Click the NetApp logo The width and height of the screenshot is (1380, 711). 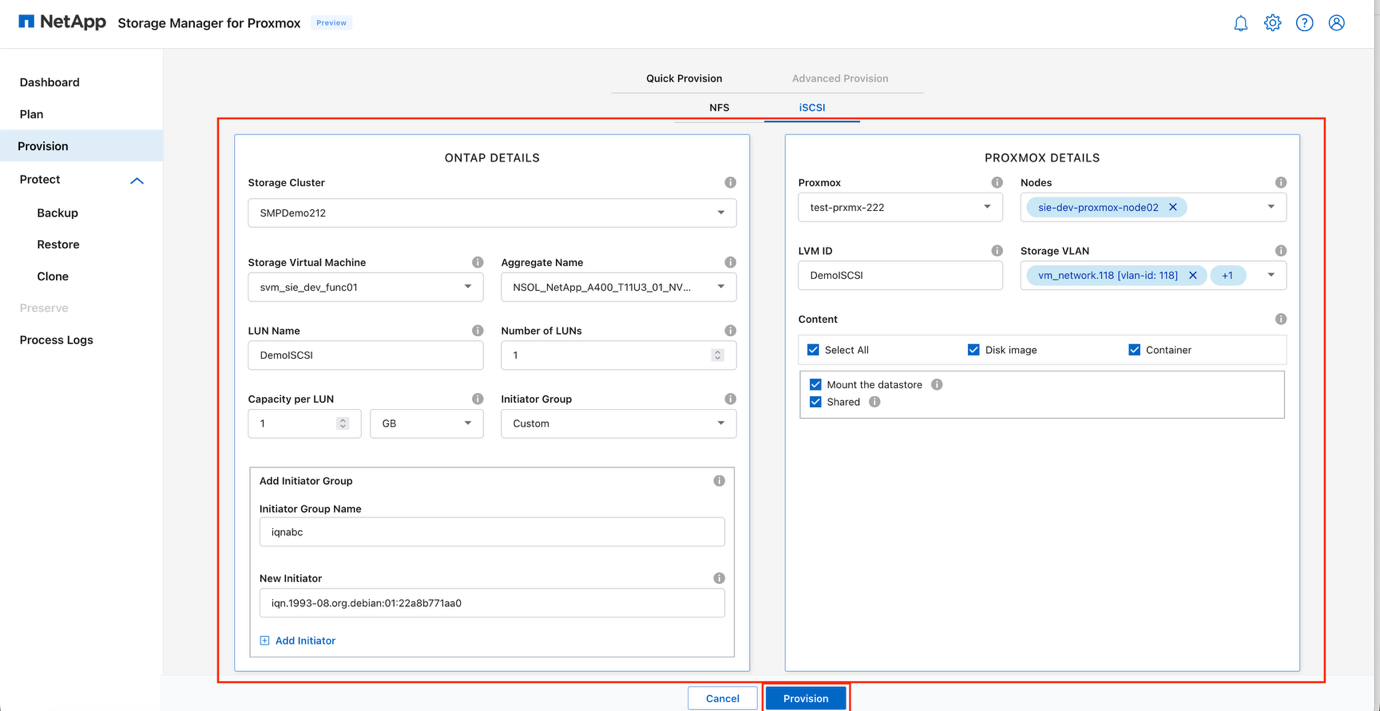click(62, 21)
